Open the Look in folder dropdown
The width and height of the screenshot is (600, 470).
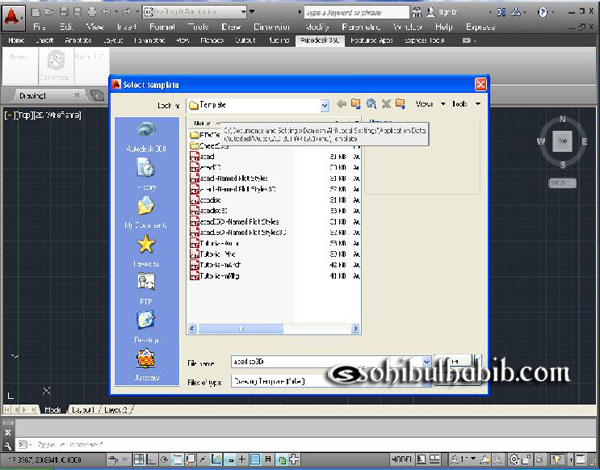[324, 105]
